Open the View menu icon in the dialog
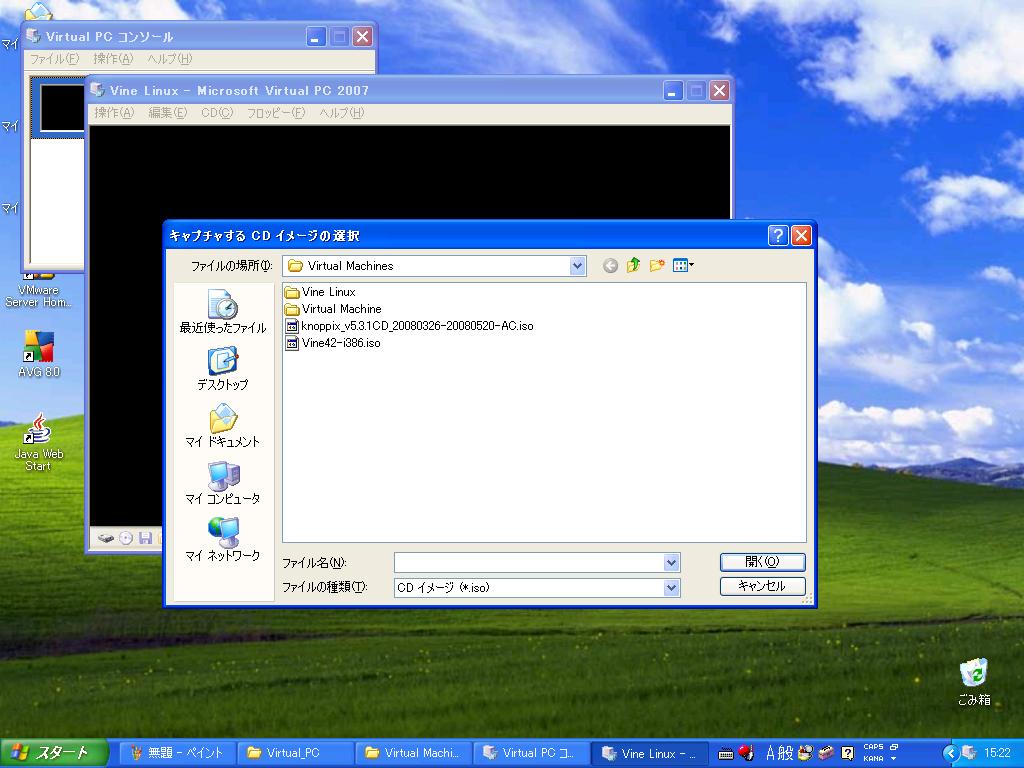Viewport: 1024px width, 768px height. pos(683,265)
